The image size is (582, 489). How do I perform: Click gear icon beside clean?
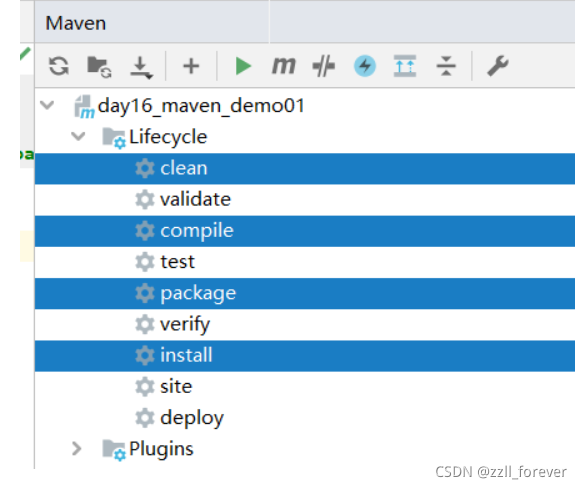pyautogui.click(x=145, y=168)
